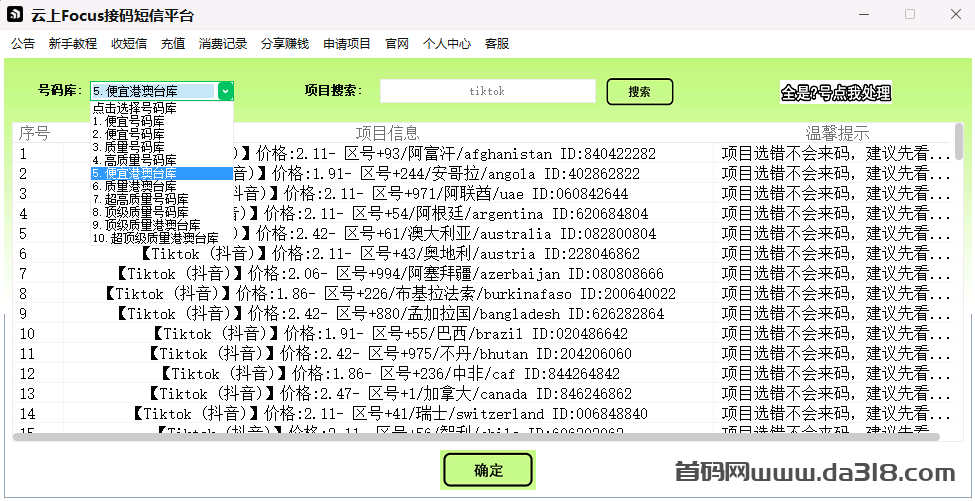Viewport: 975px width, 501px height.
Task: Select 8. 顶级质量号码库 option
Action: [162, 212]
